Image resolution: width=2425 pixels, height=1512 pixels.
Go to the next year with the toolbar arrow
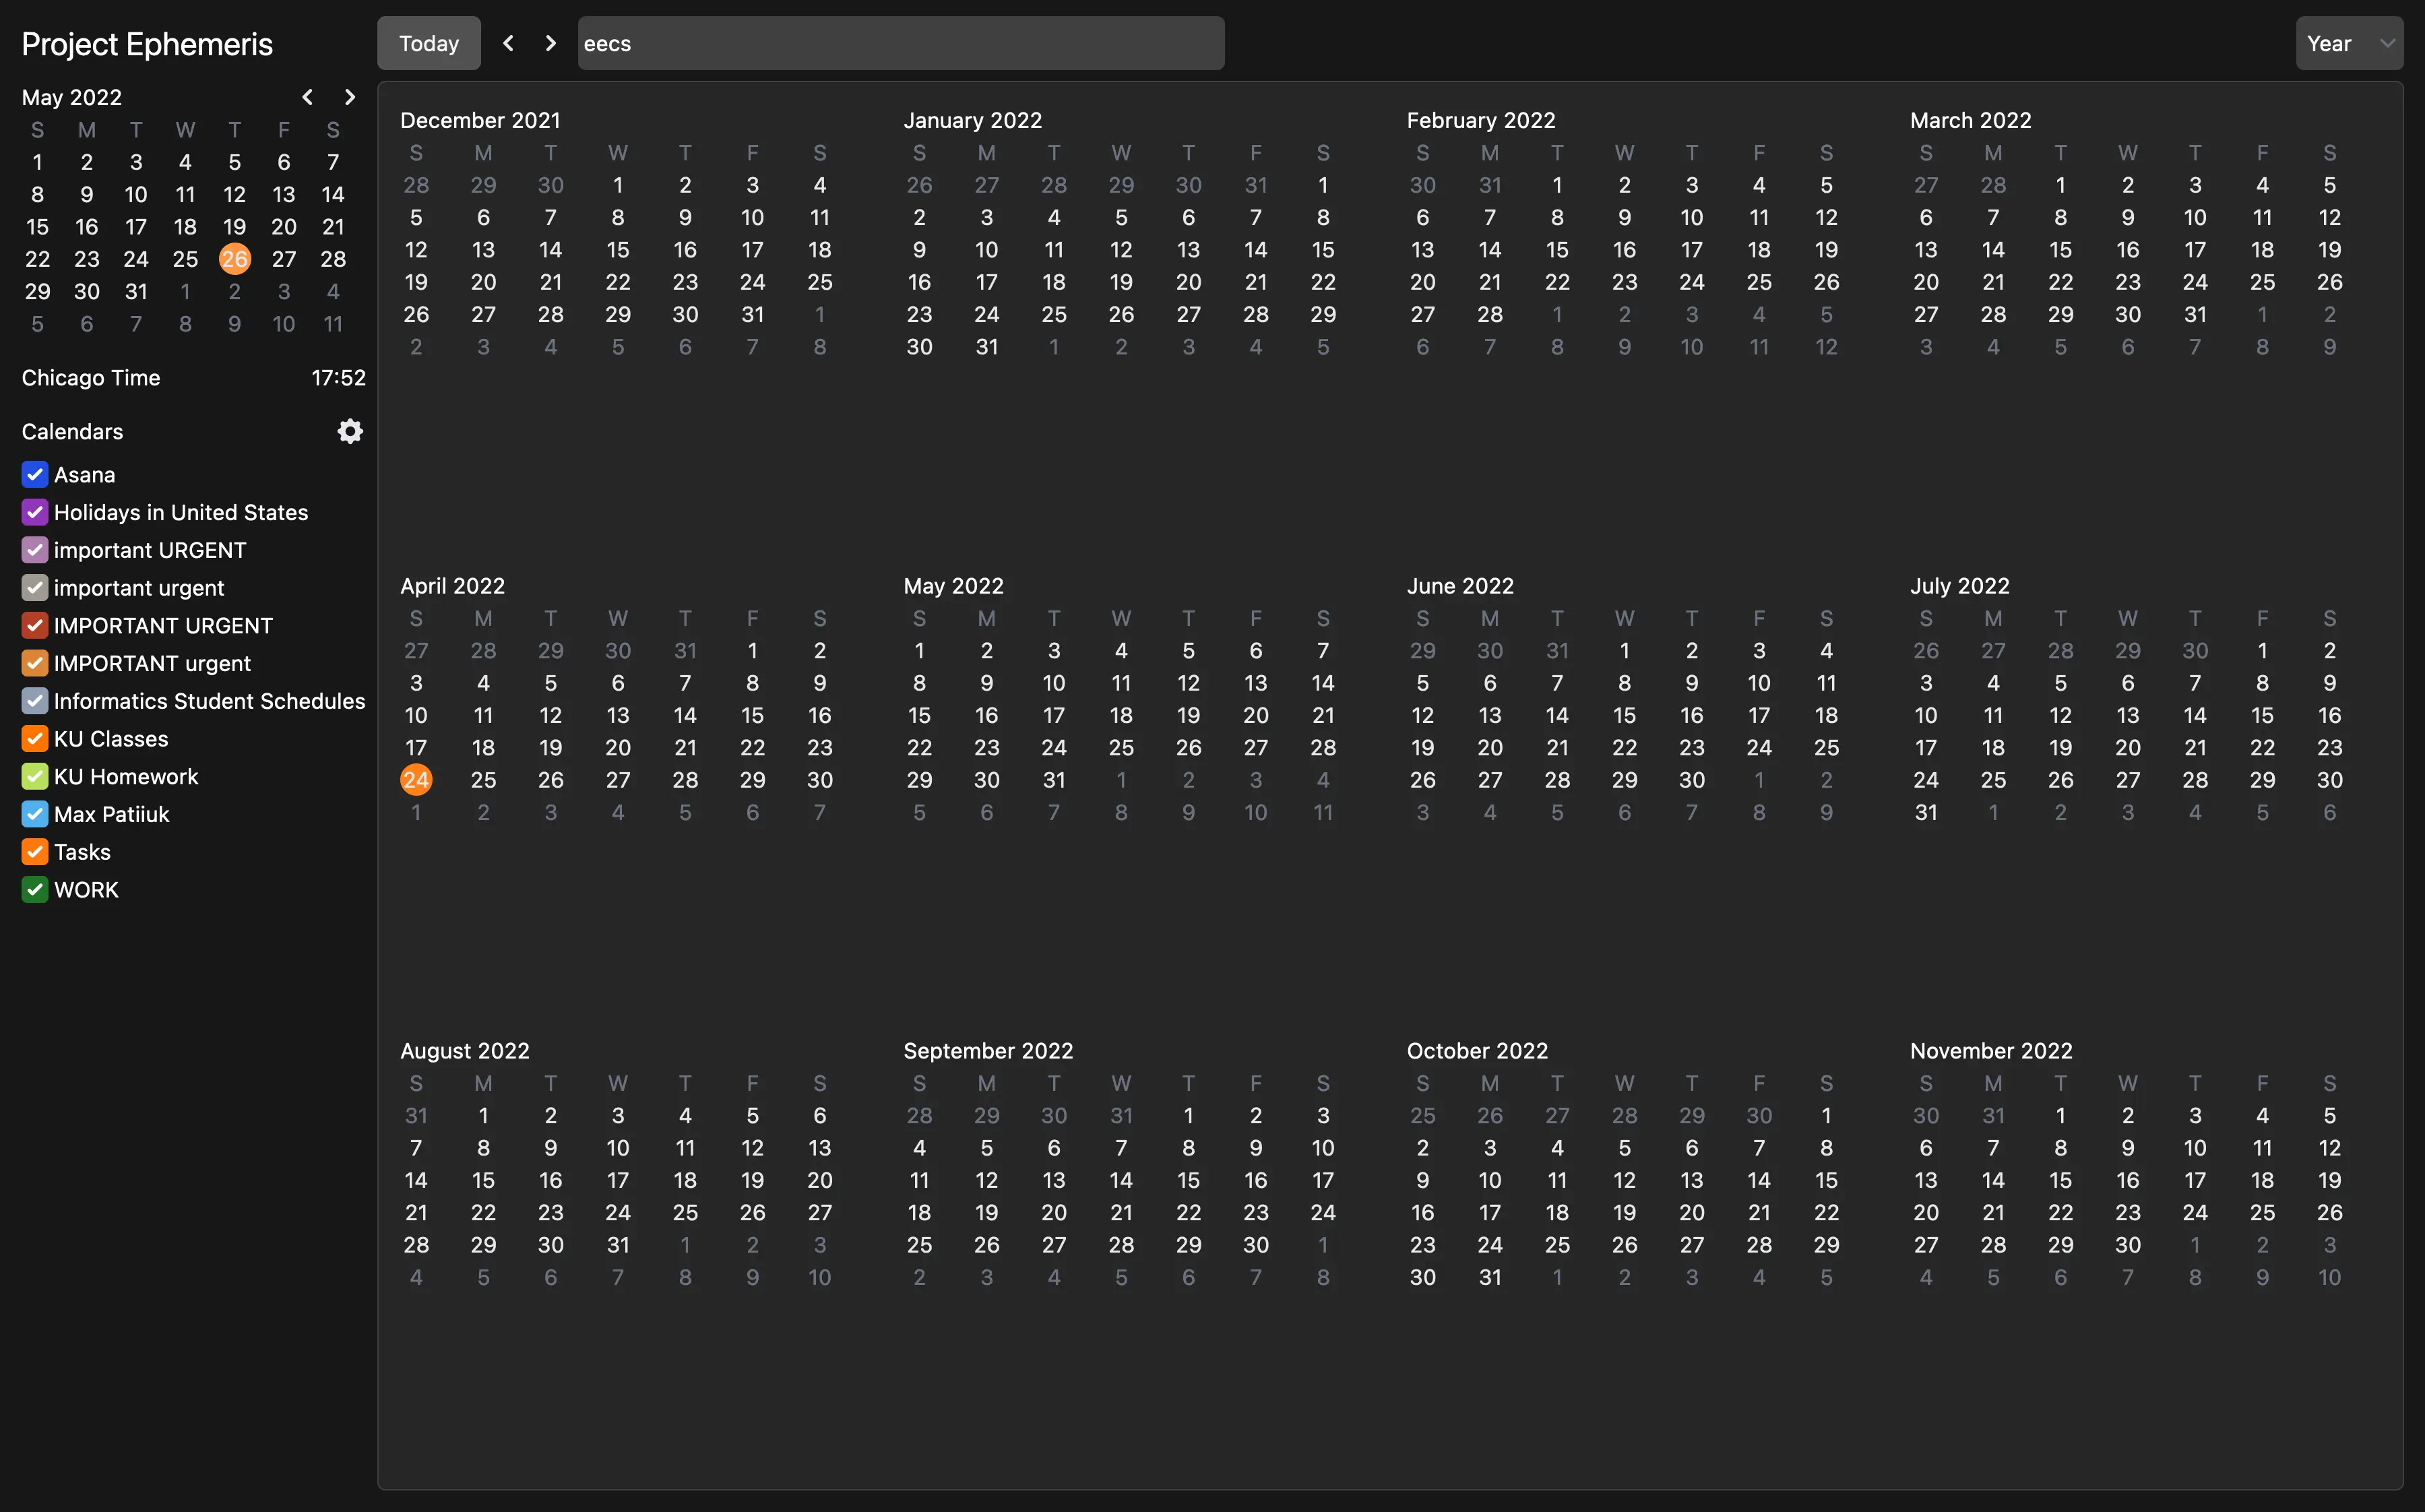pos(550,43)
